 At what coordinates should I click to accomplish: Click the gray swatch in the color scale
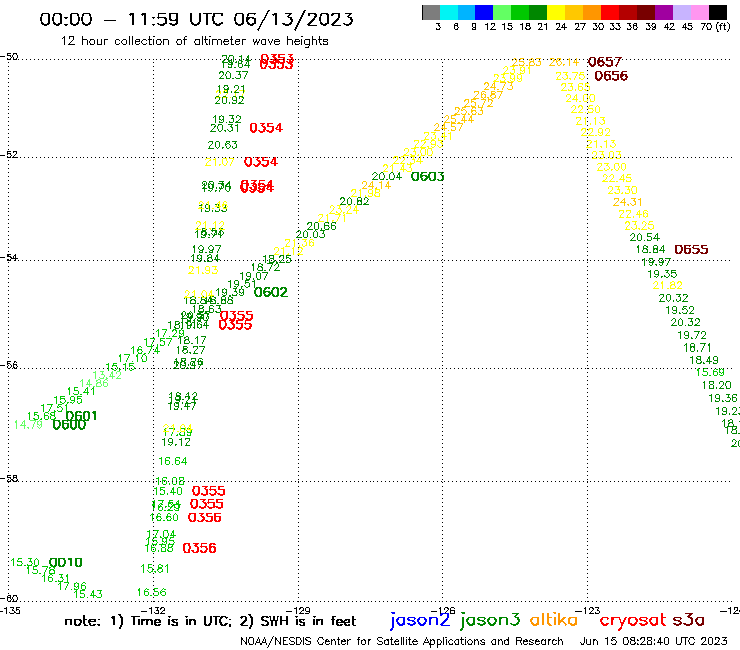(431, 12)
